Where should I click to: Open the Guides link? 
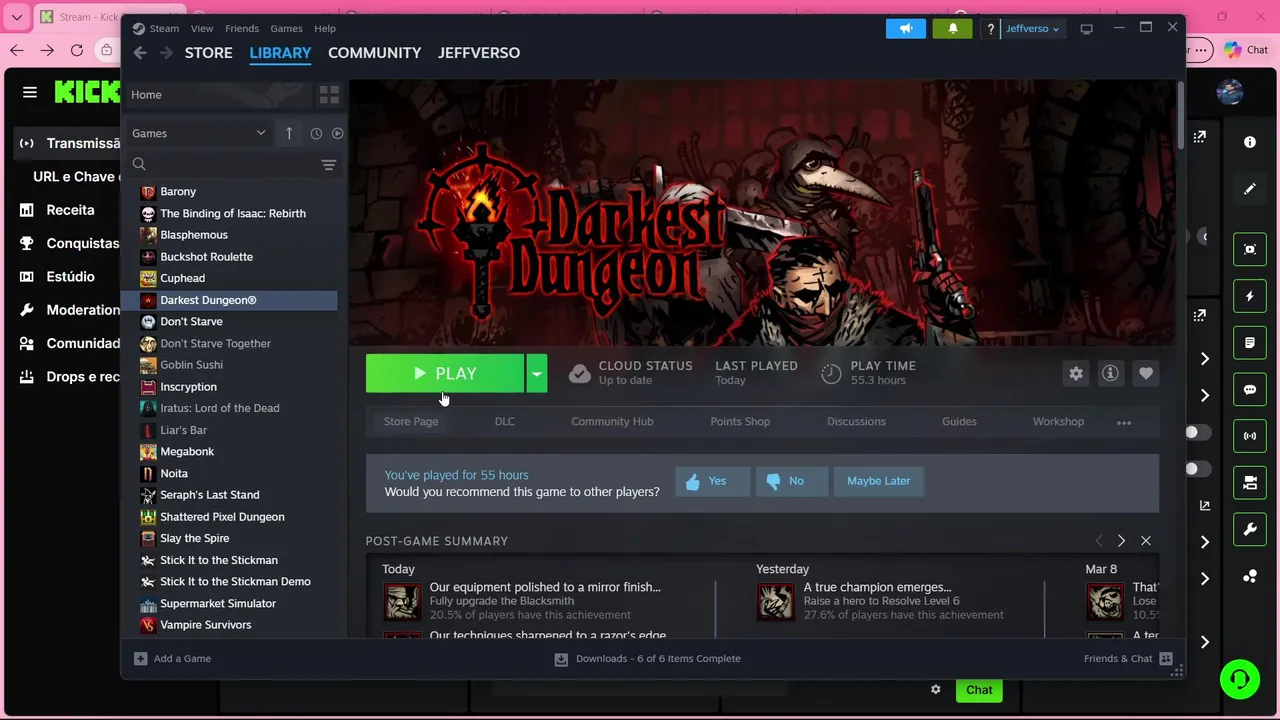pos(959,422)
